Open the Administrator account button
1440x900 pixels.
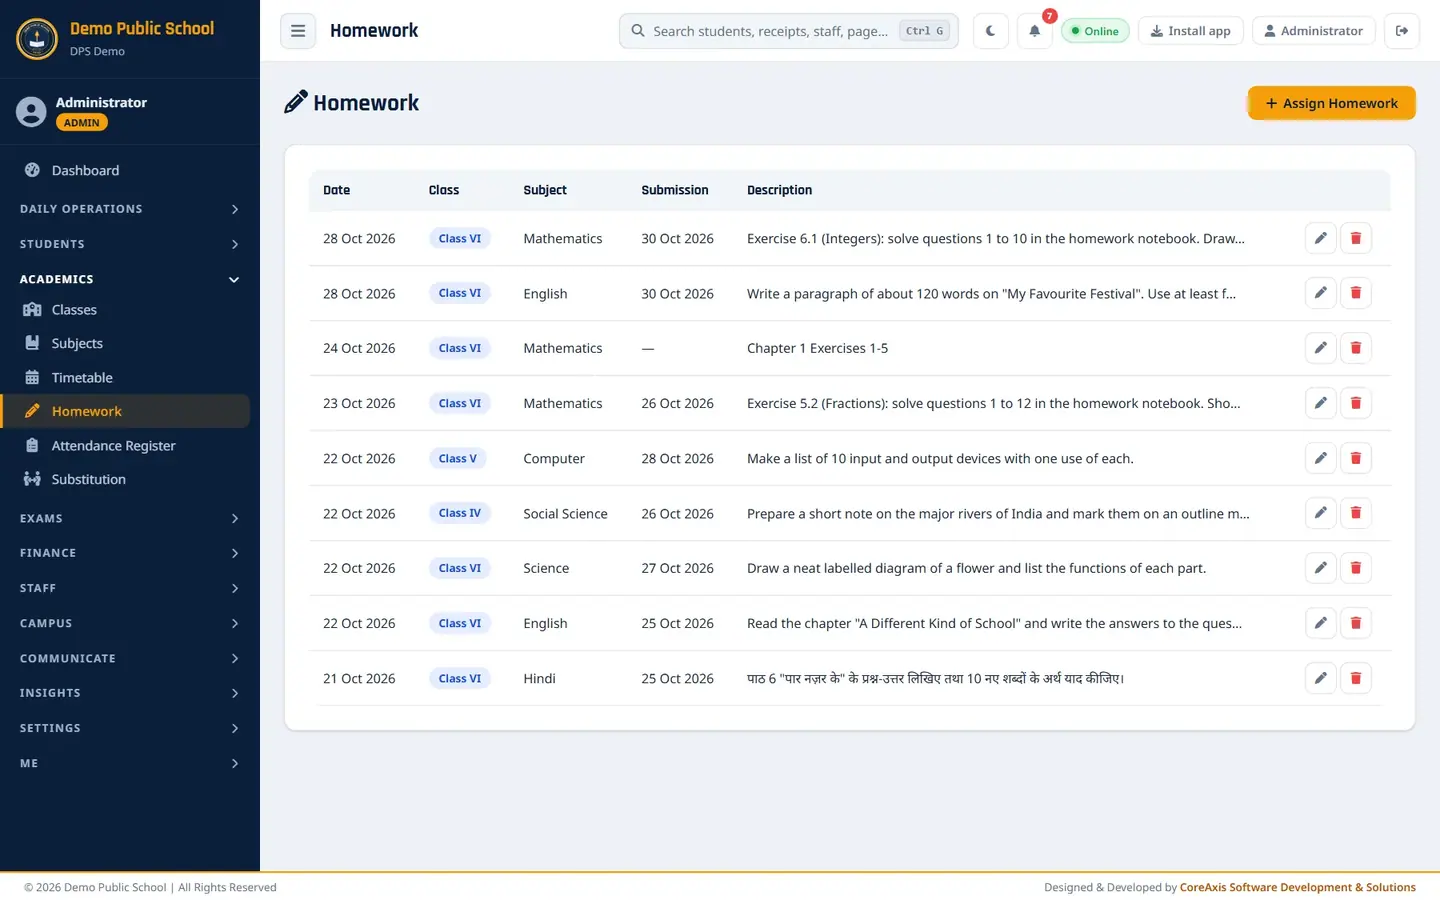click(x=1313, y=31)
